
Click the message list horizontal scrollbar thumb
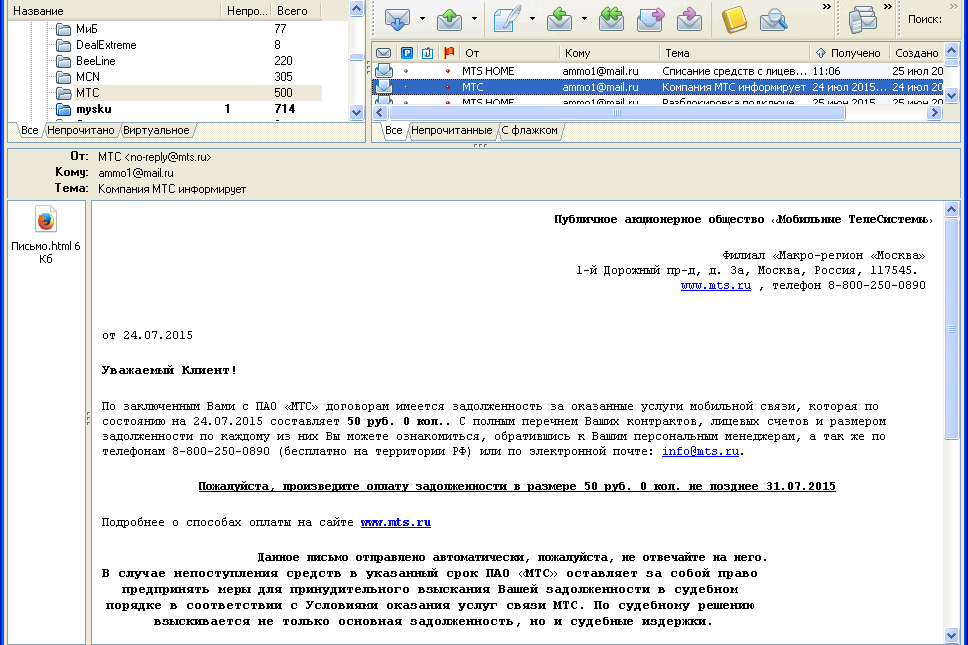click(617, 112)
